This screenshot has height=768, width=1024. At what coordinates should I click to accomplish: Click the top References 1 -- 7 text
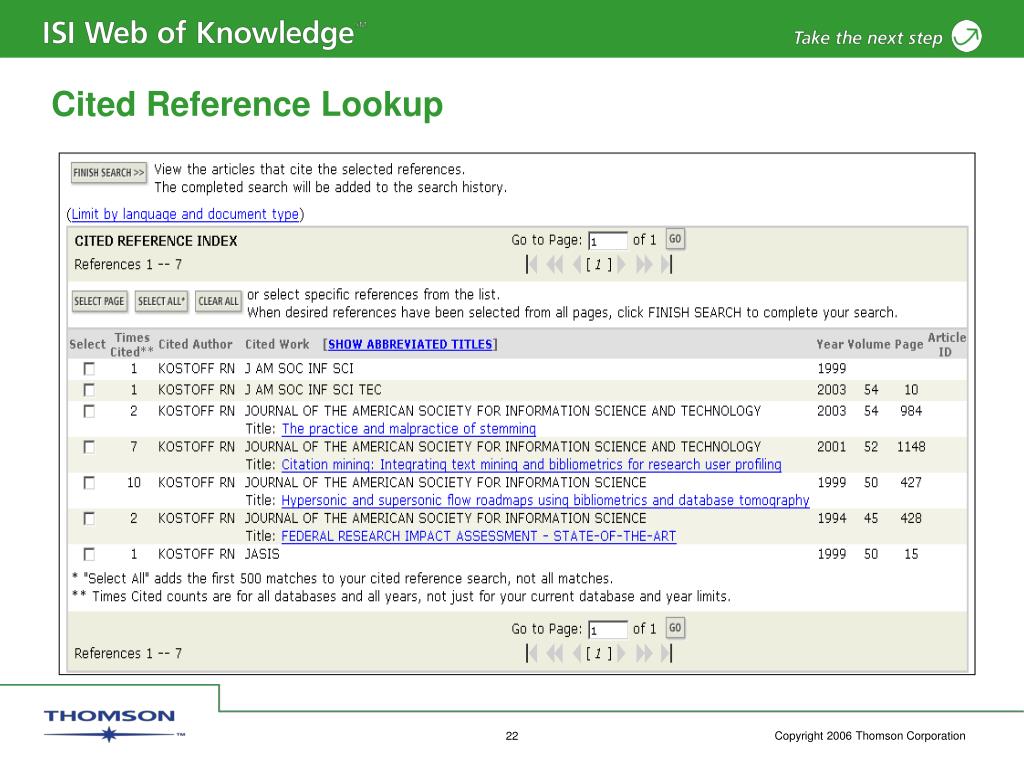click(x=128, y=264)
